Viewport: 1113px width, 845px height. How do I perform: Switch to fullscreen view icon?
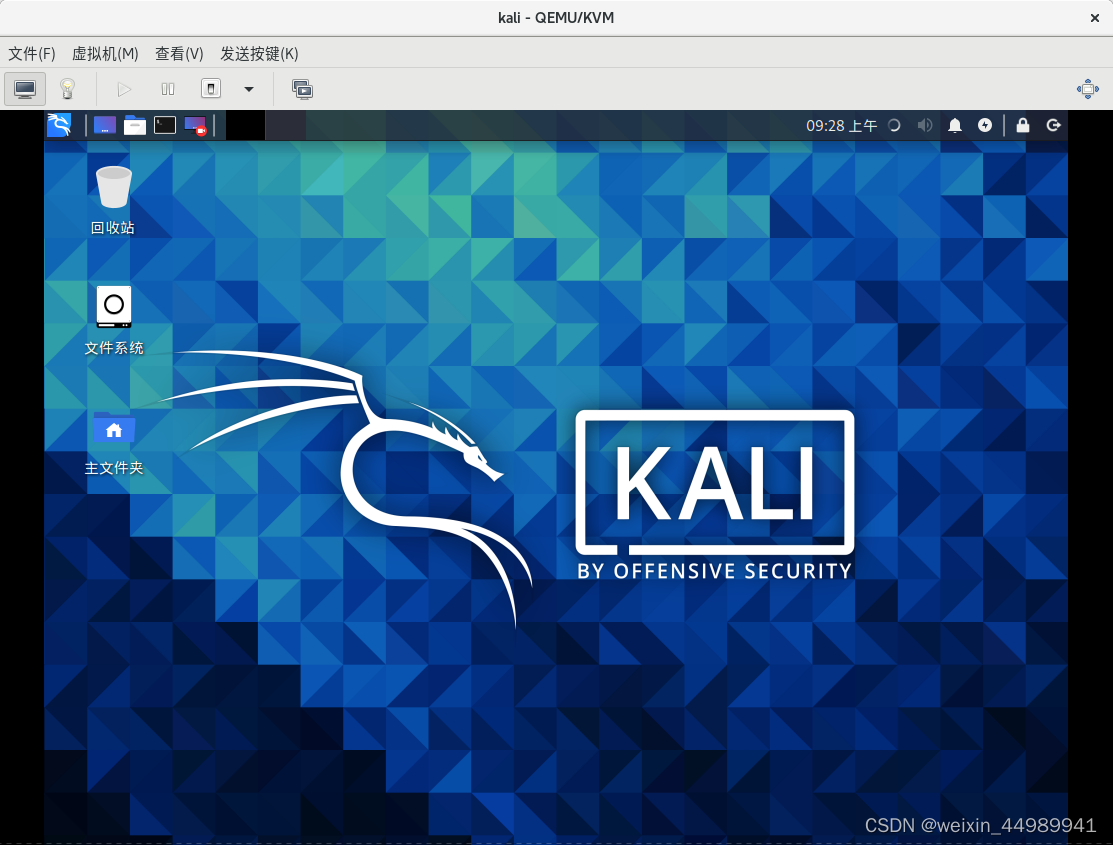[1087, 89]
